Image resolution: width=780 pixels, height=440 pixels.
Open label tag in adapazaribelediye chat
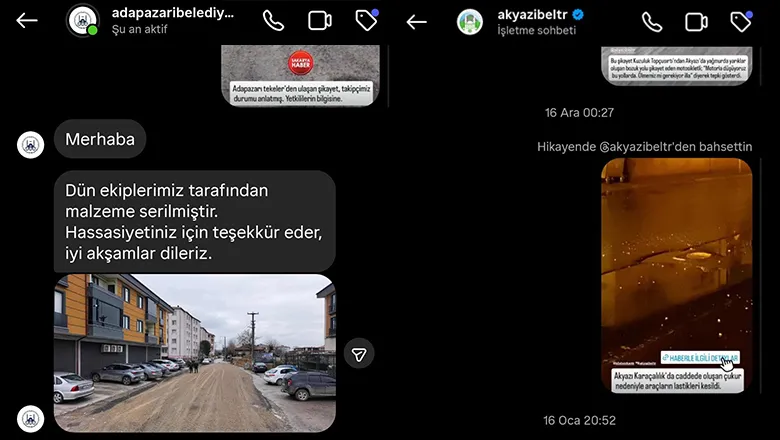click(x=367, y=20)
